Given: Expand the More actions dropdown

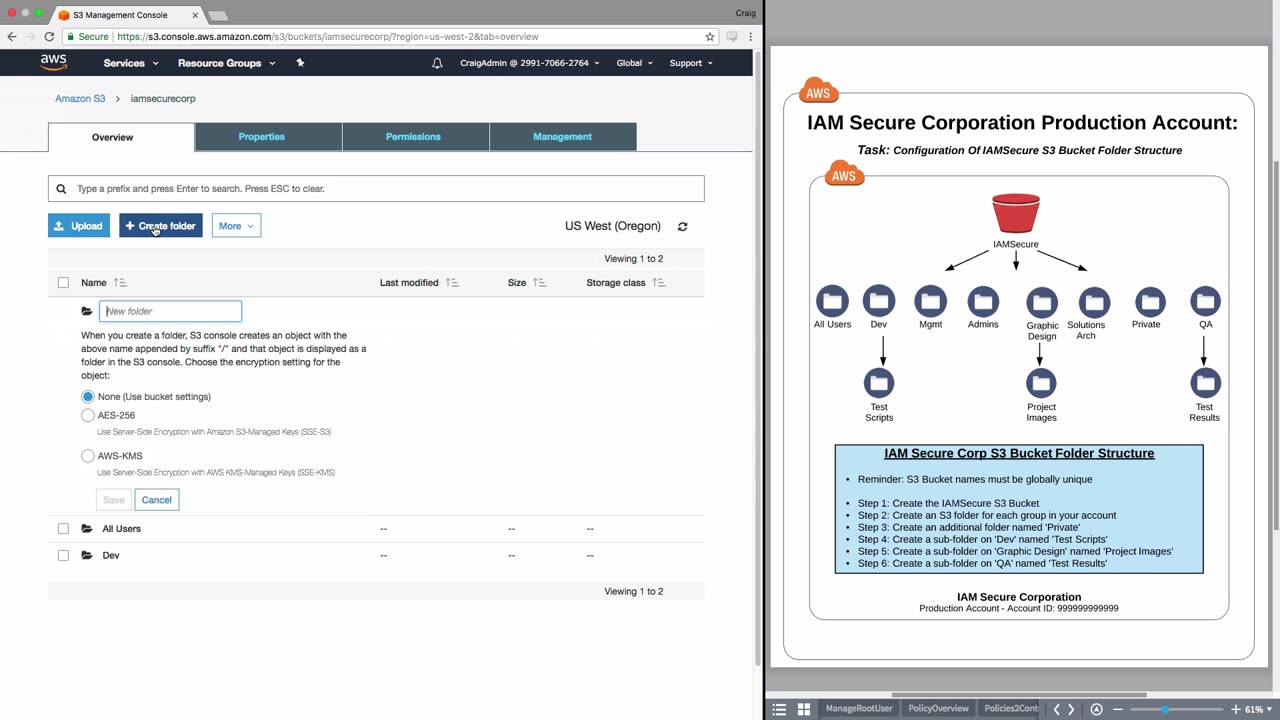Looking at the screenshot, I should (x=236, y=226).
